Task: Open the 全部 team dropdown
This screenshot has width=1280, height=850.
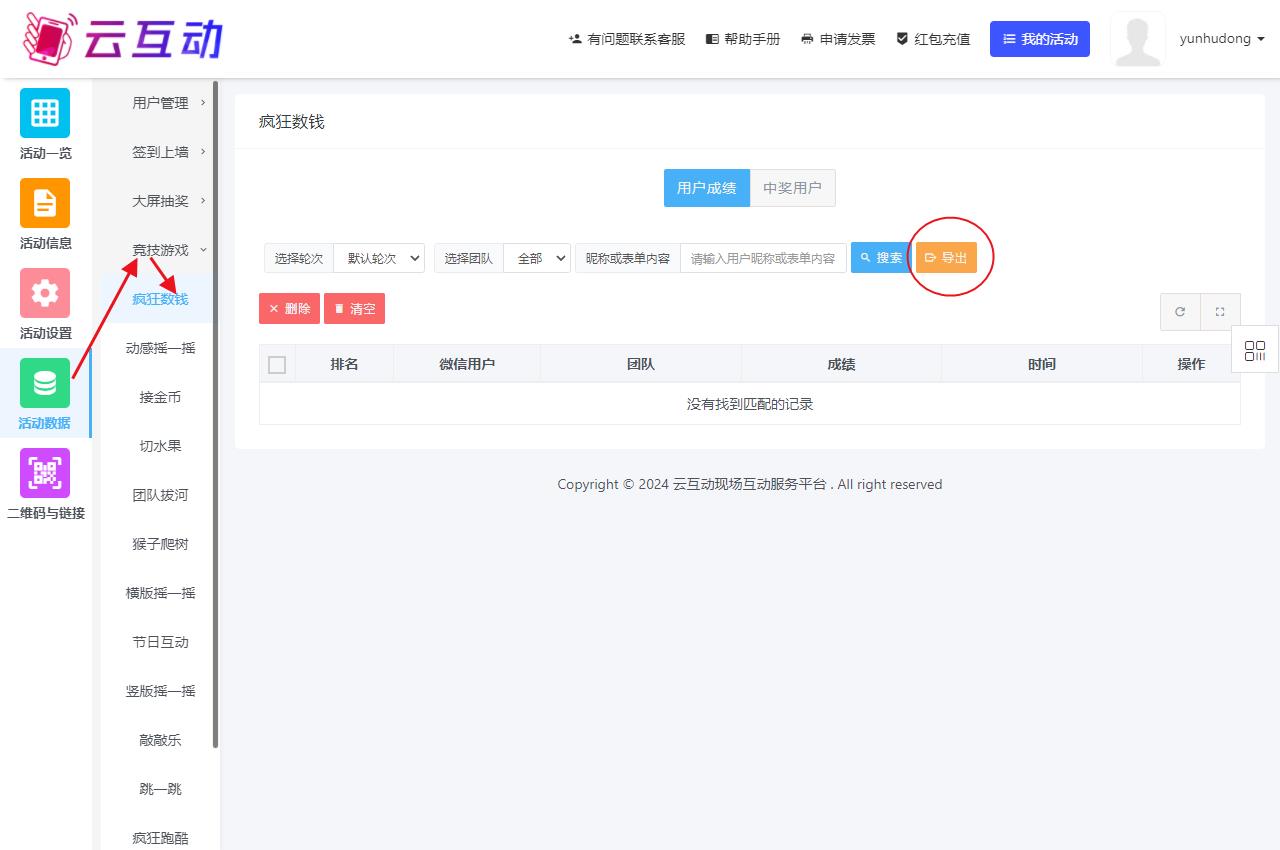Action: (537, 258)
